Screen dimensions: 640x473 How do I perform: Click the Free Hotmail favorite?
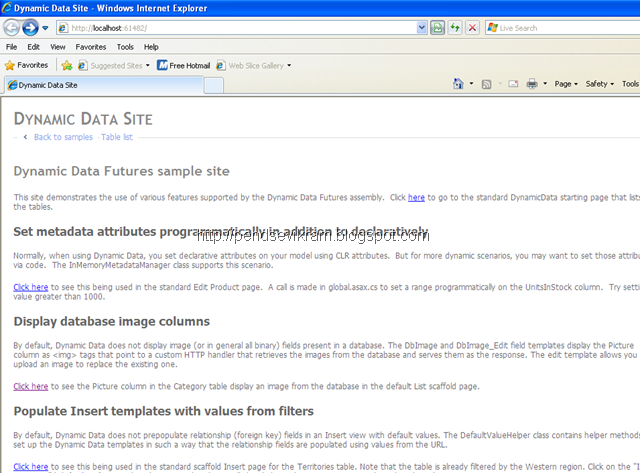pos(184,65)
